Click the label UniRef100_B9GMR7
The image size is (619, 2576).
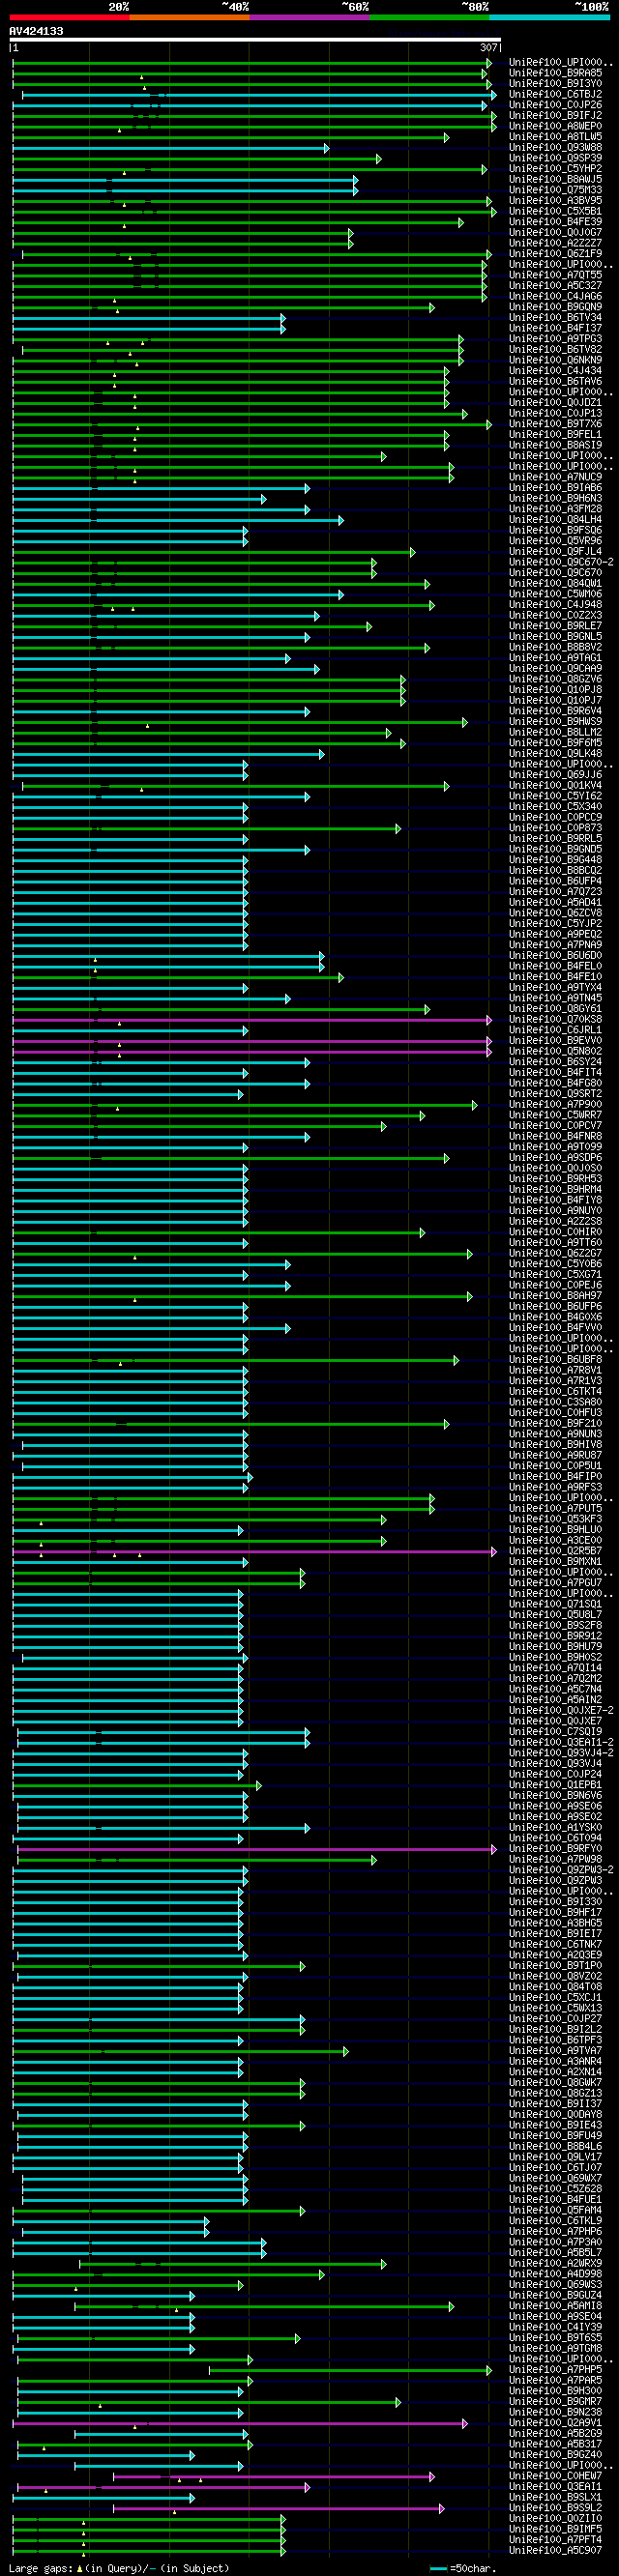555,2402
